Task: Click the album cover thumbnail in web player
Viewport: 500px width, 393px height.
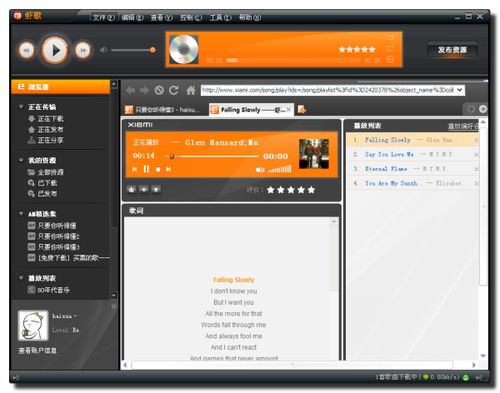Action: click(314, 154)
